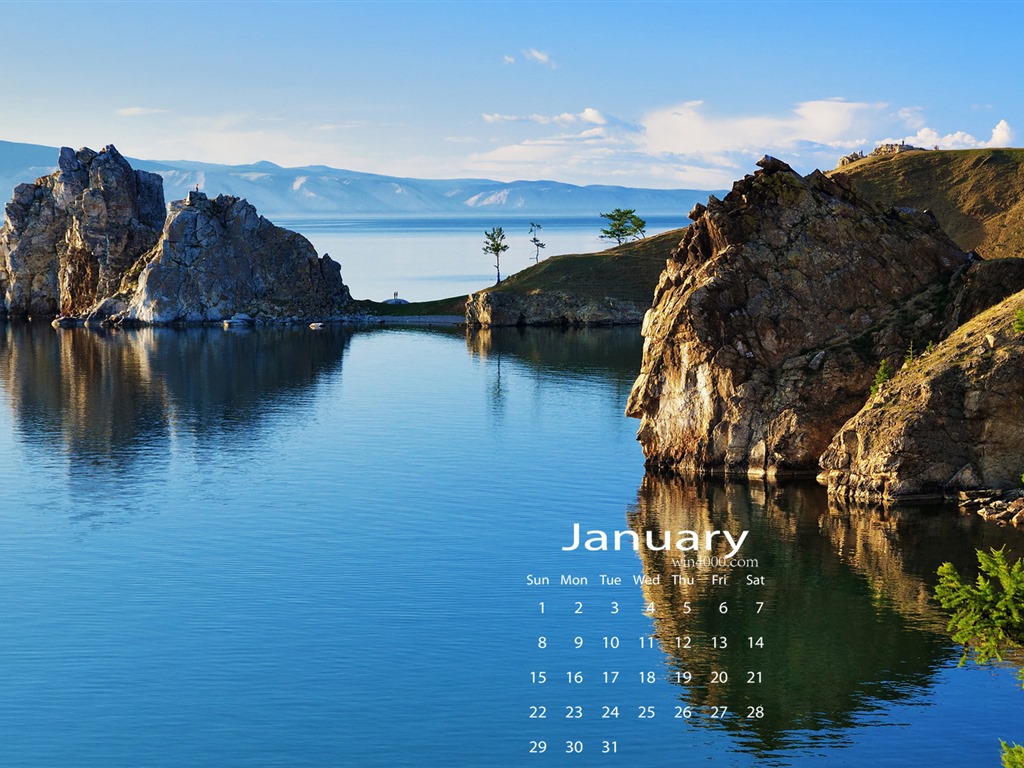
Task: Click the January month title
Action: 654,539
